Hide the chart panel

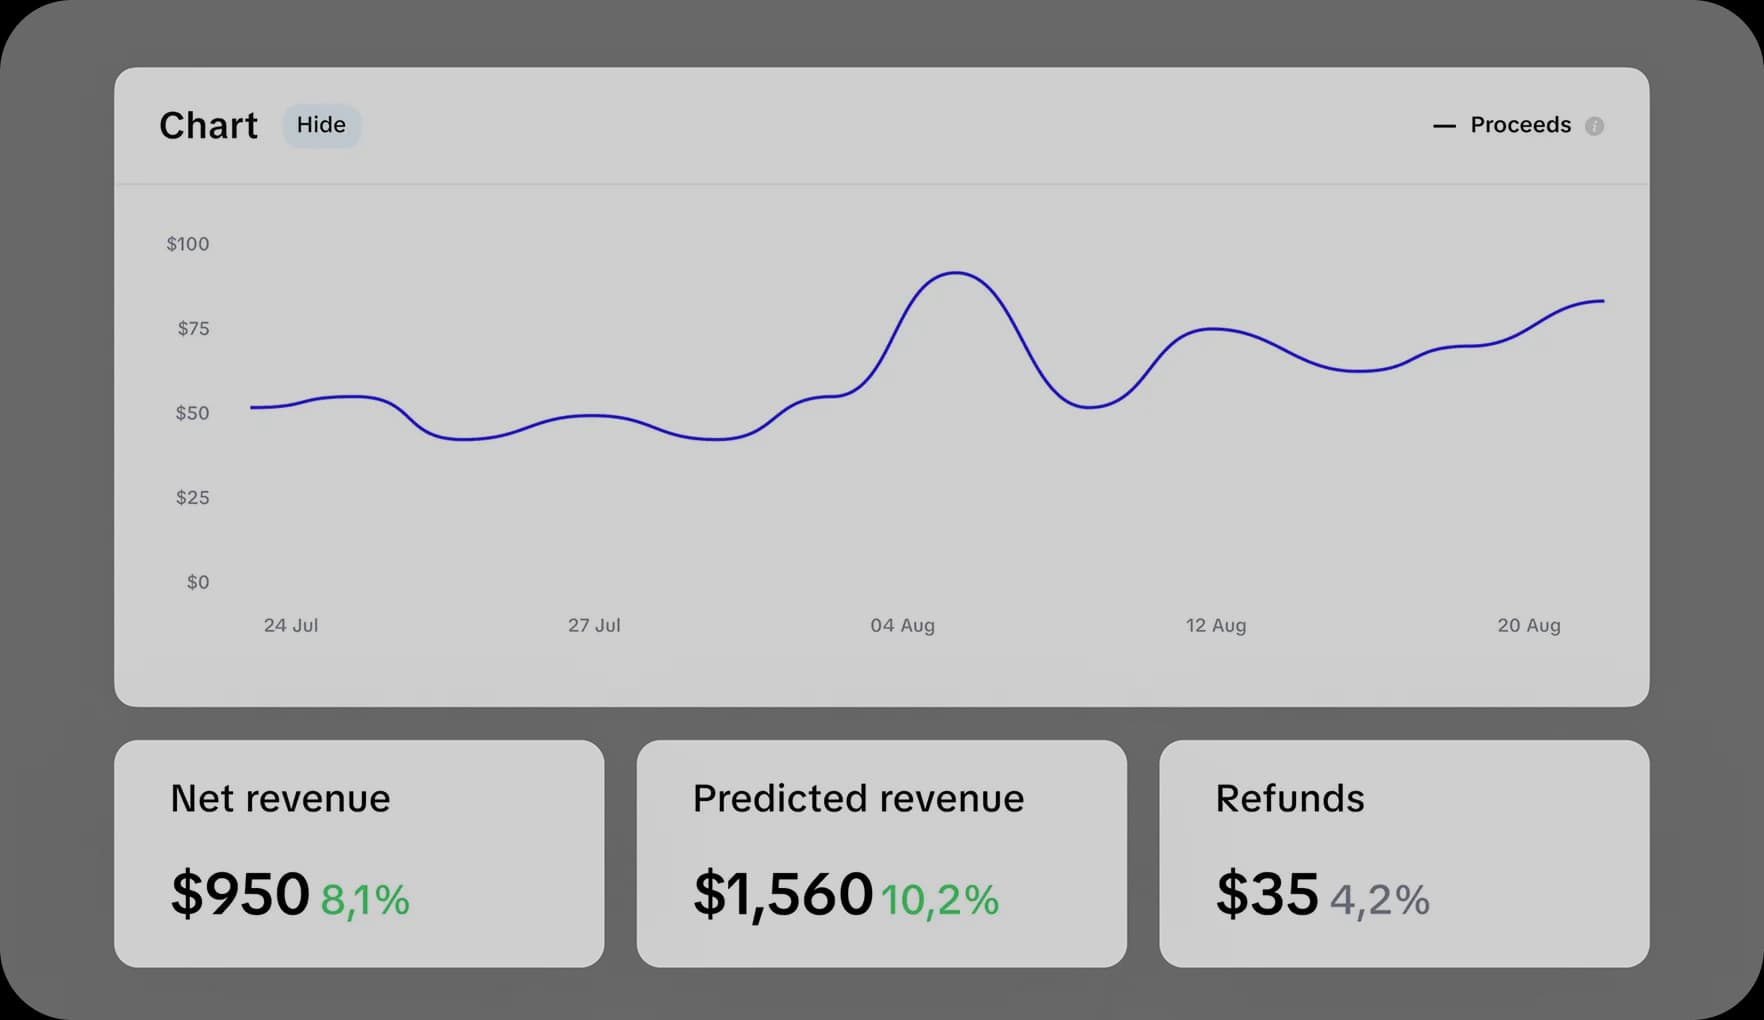point(321,125)
